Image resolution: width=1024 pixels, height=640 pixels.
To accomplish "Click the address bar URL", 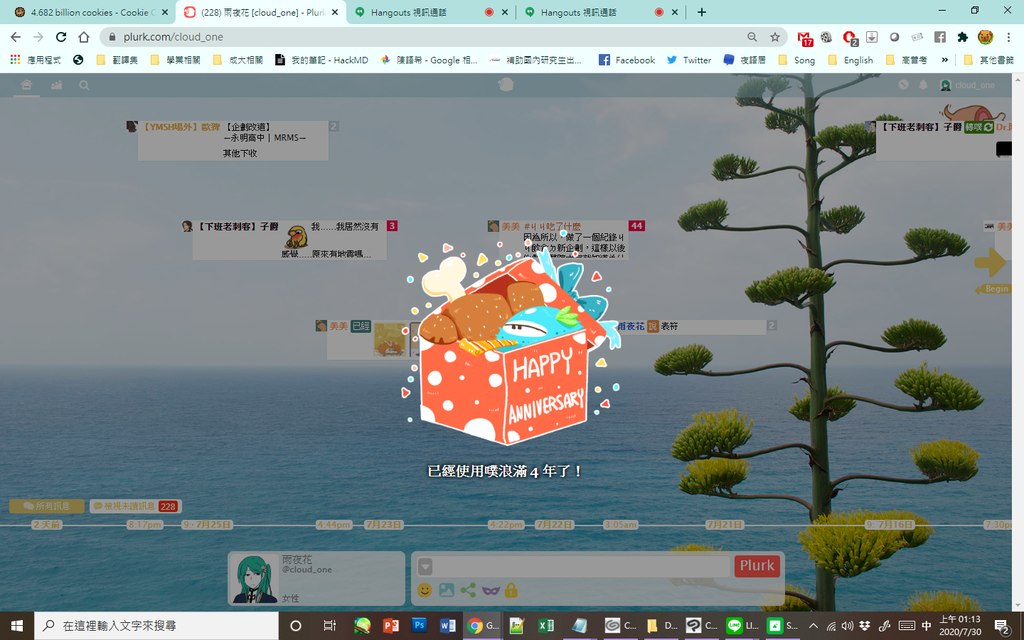I will click(x=173, y=37).
